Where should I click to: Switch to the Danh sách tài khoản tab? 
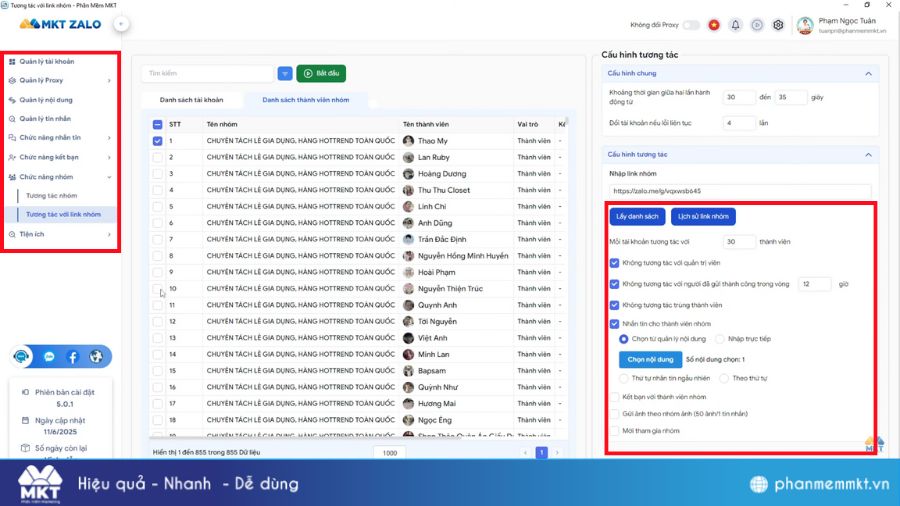(191, 100)
